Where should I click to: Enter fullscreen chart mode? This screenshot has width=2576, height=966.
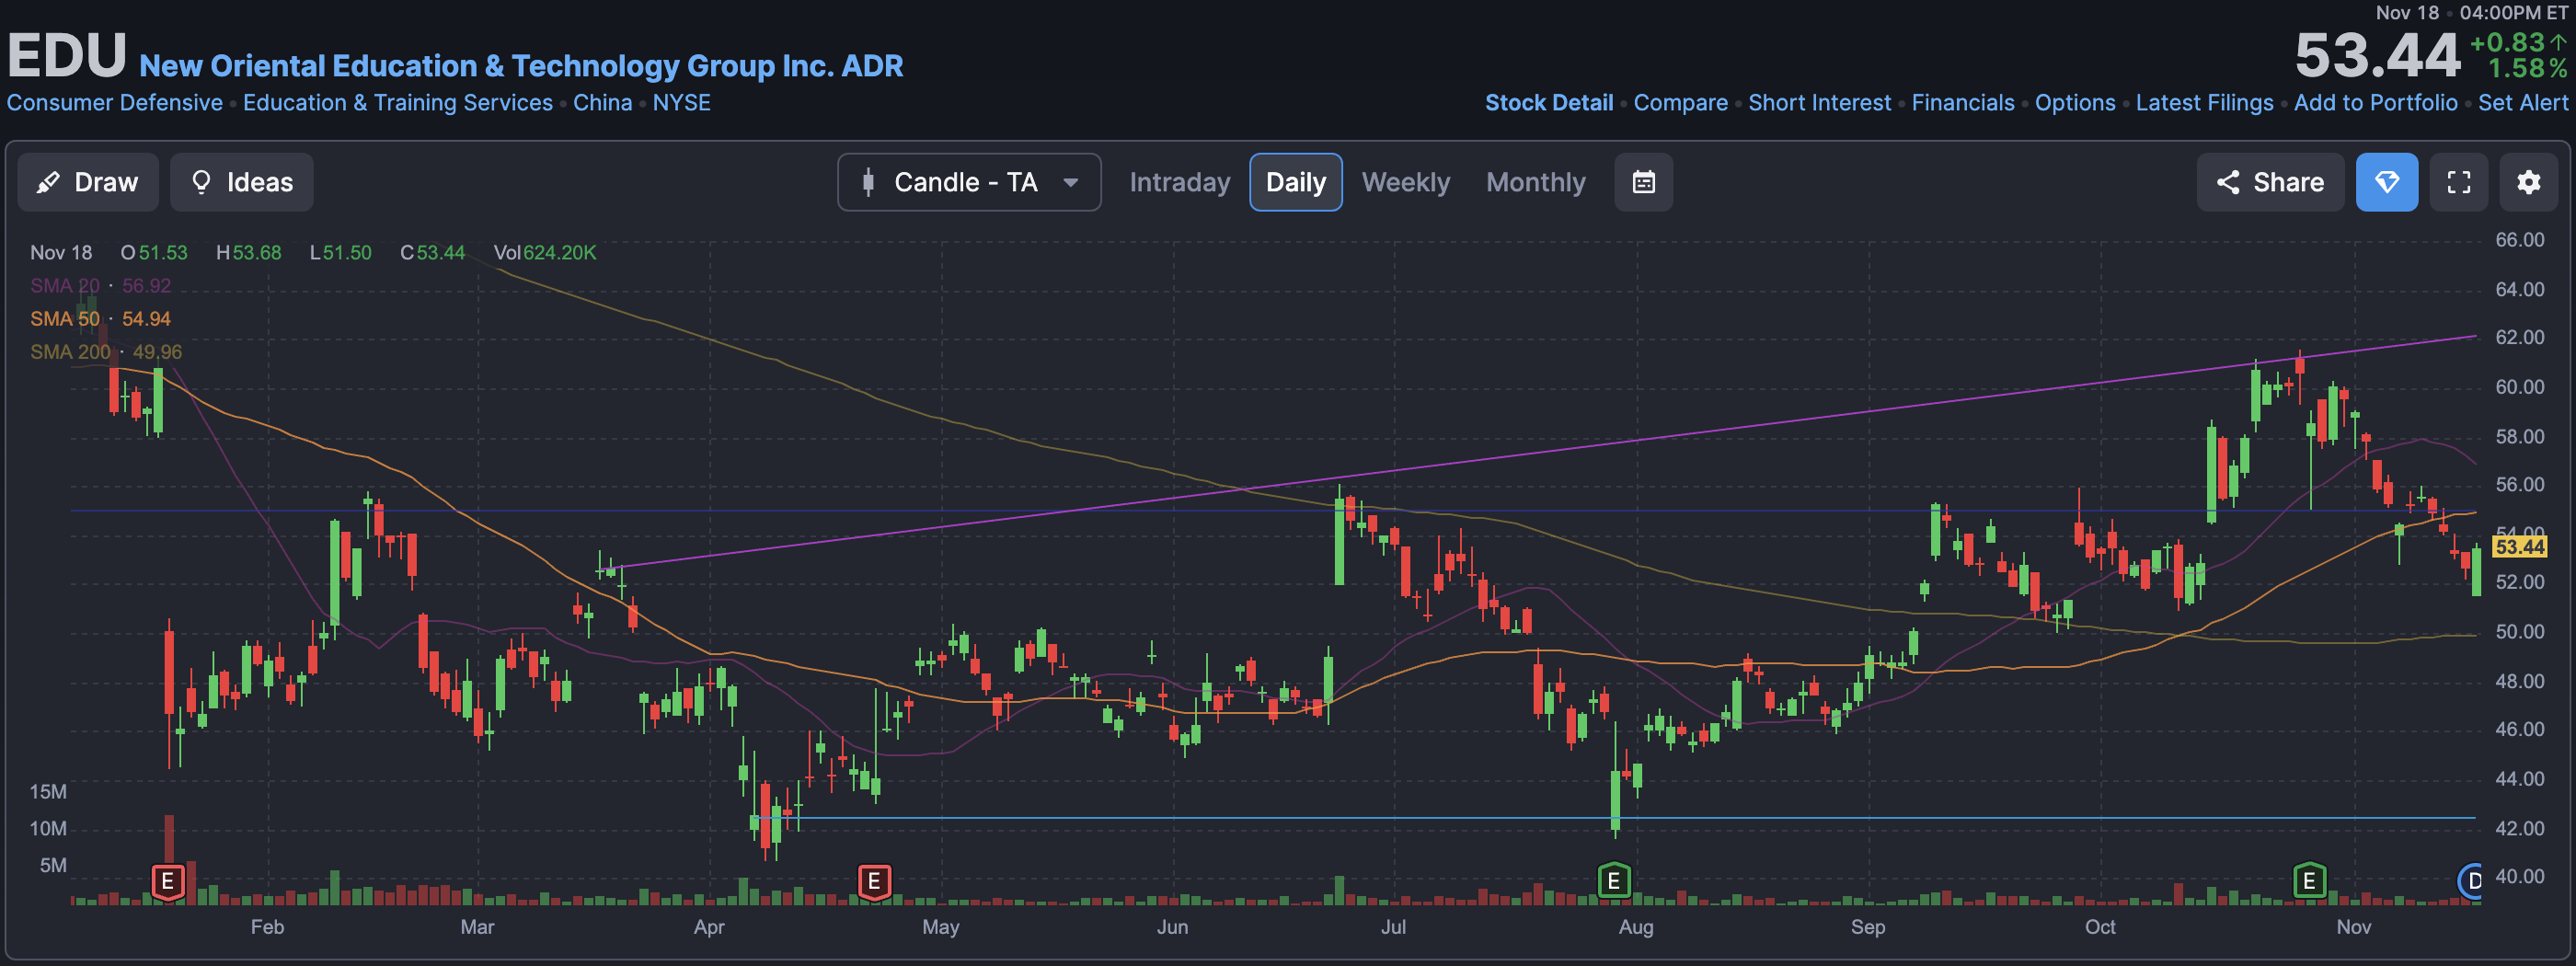(2458, 182)
